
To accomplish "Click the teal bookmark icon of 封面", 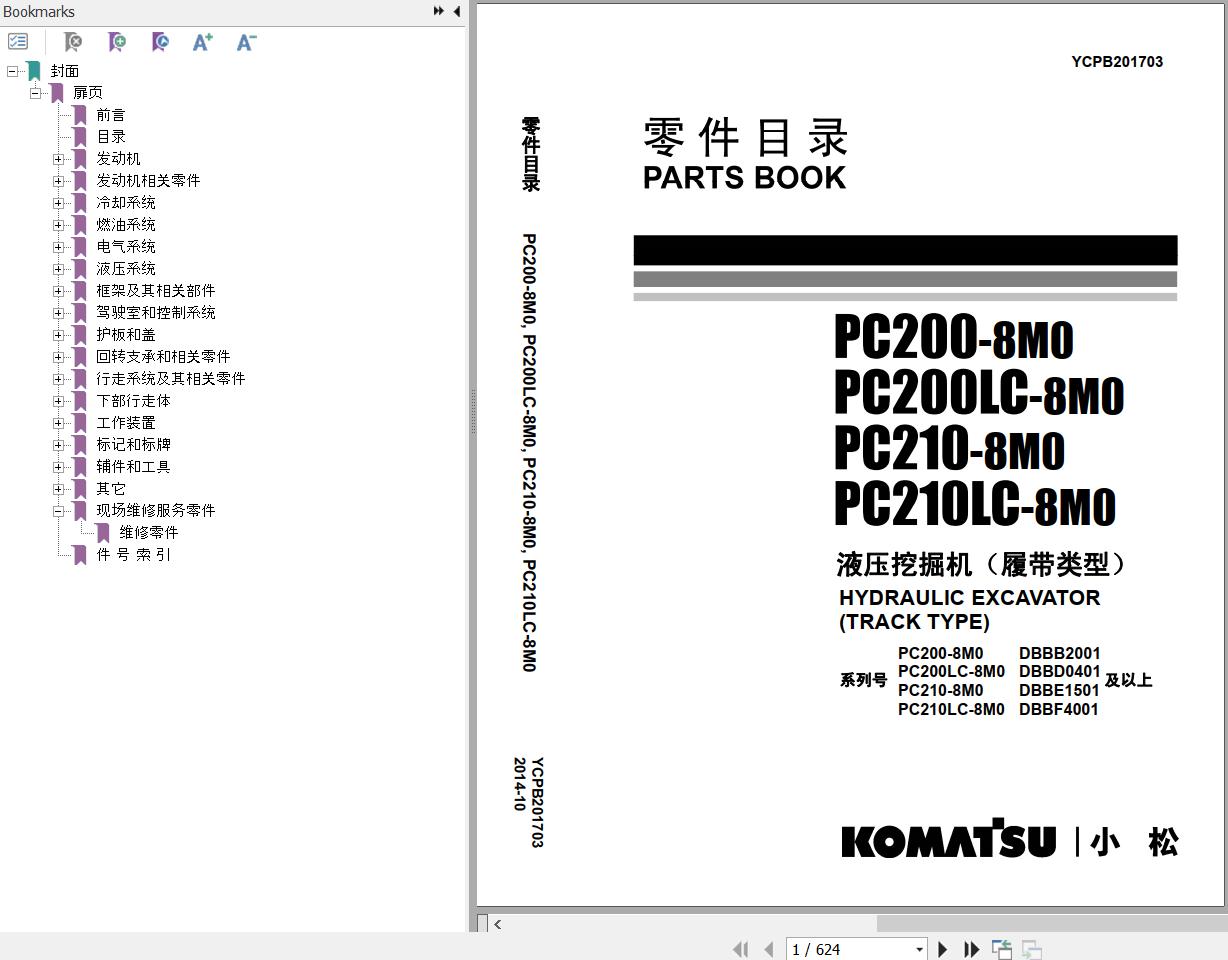I will tap(34, 71).
